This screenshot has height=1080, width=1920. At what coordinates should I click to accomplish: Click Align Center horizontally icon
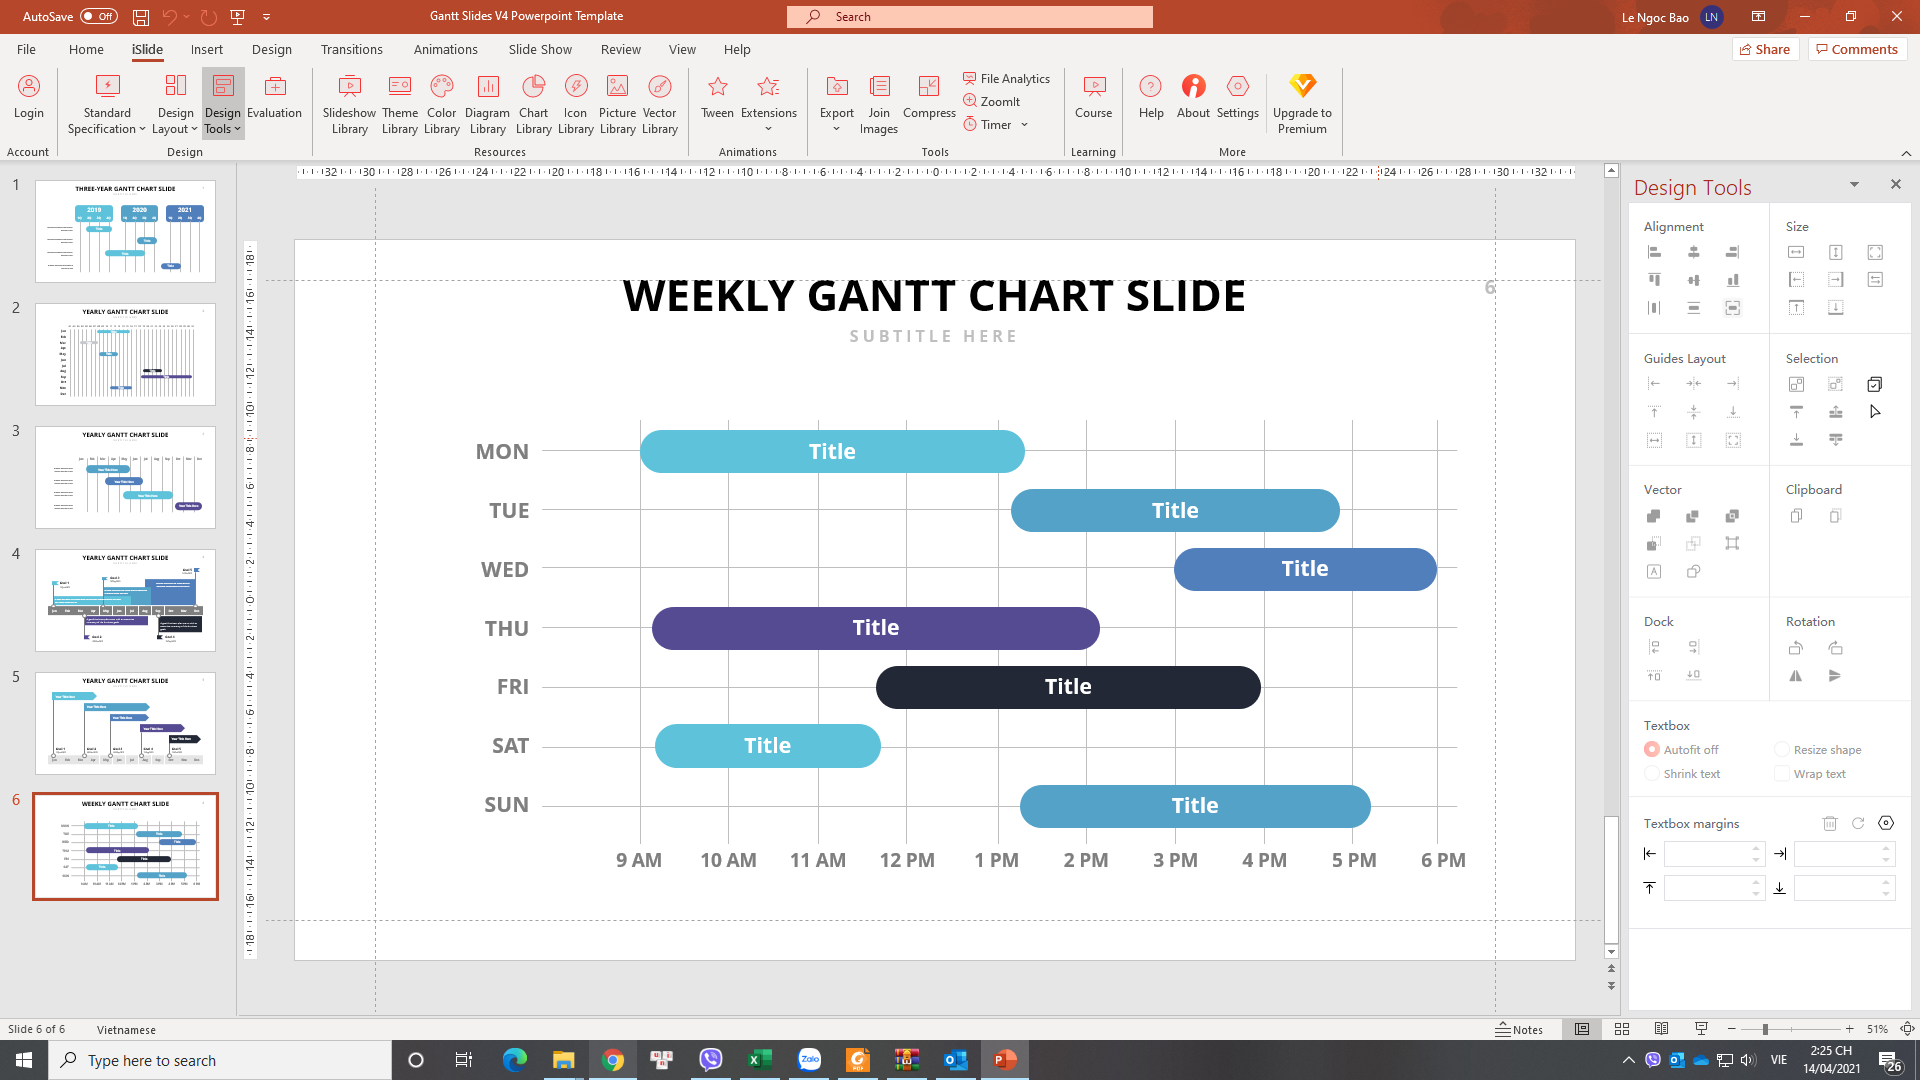tap(1693, 252)
